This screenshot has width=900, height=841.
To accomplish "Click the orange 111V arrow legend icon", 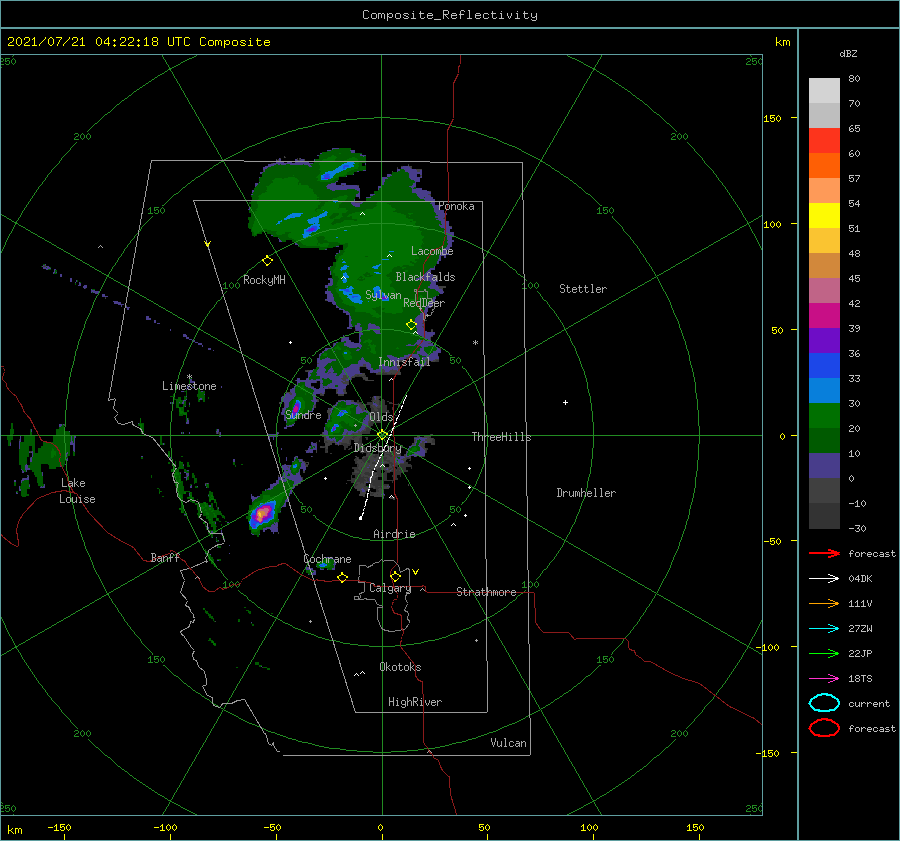I will pyautogui.click(x=824, y=603).
